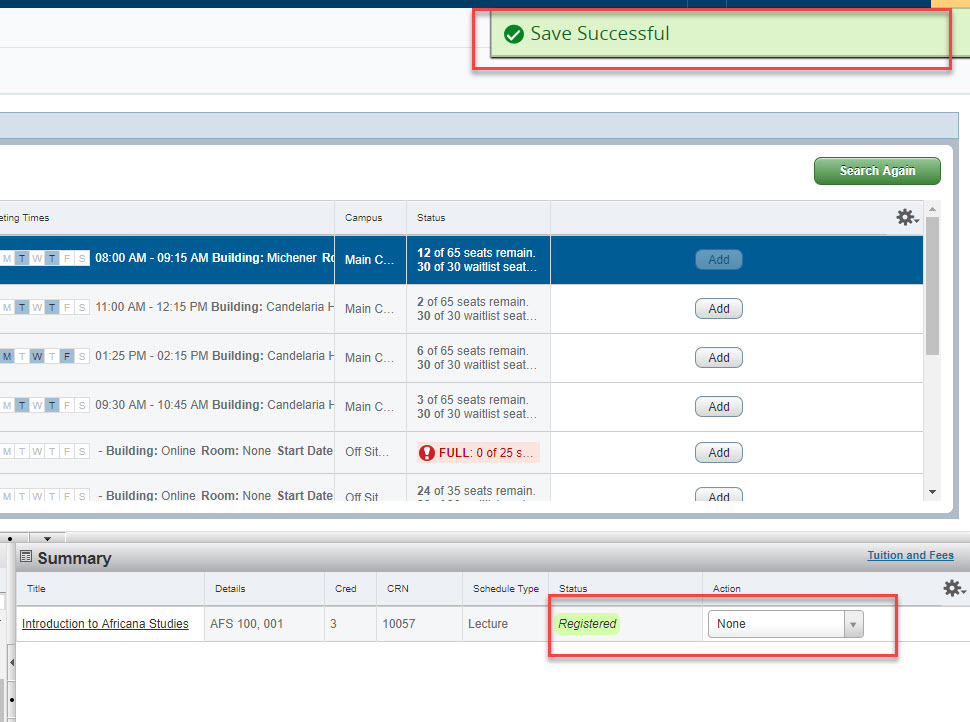Open the Summary panel settings gear
Screen dimensions: 970x722
pyautogui.click(x=953, y=589)
